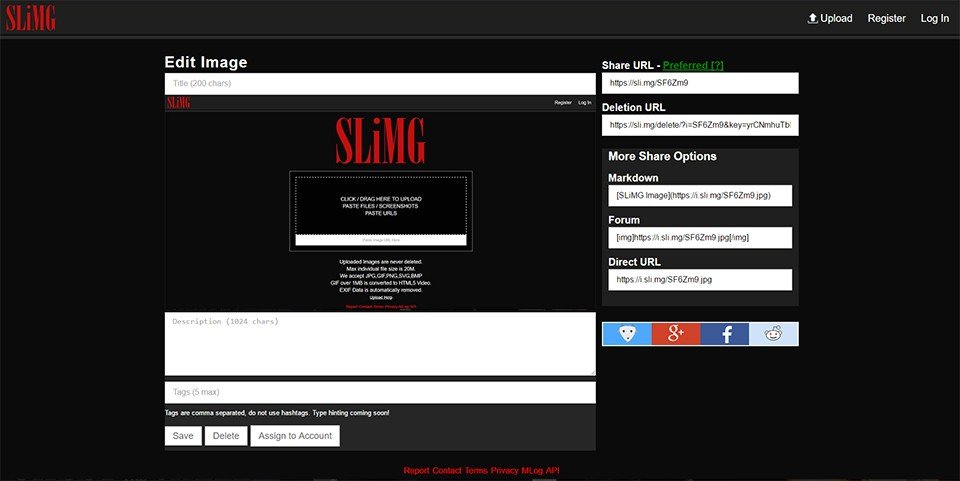Select the Markdown code field

pyautogui.click(x=700, y=195)
